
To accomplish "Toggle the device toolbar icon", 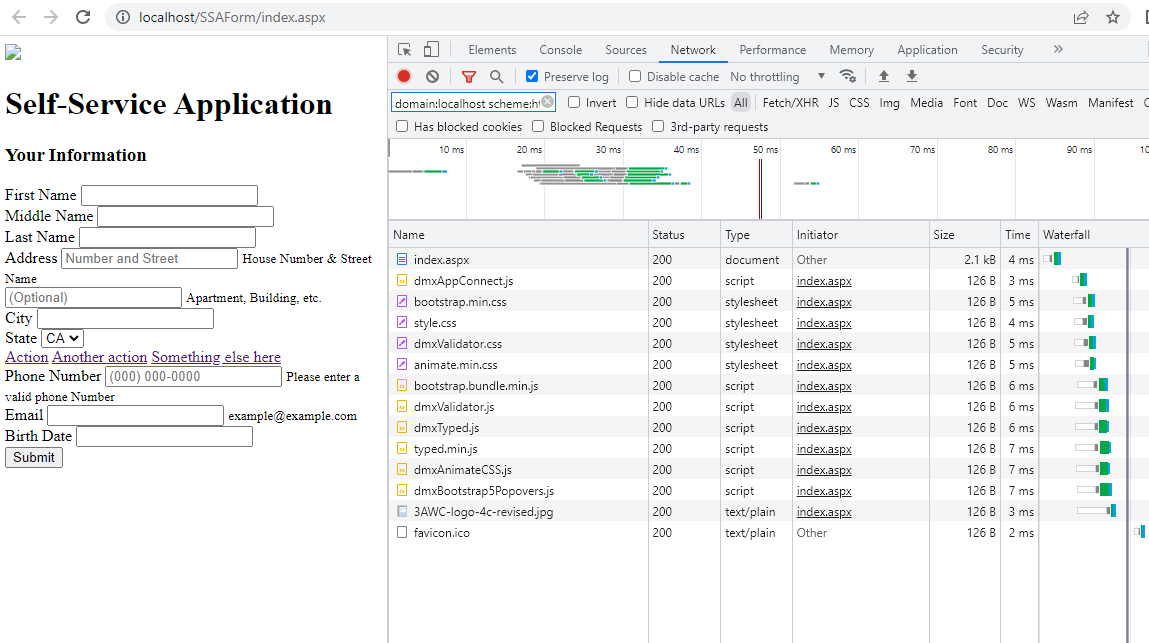I will coord(431,50).
